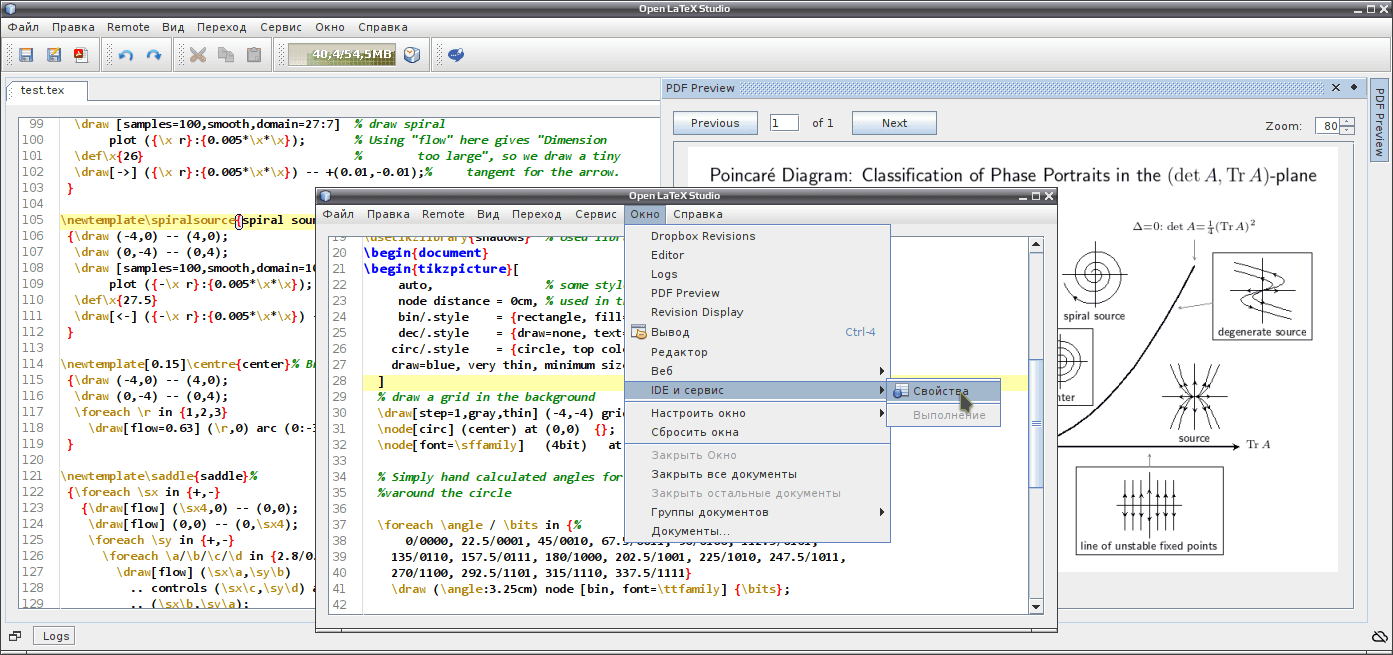
Task: Click the memory usage bar in toolbar
Action: pos(342,55)
